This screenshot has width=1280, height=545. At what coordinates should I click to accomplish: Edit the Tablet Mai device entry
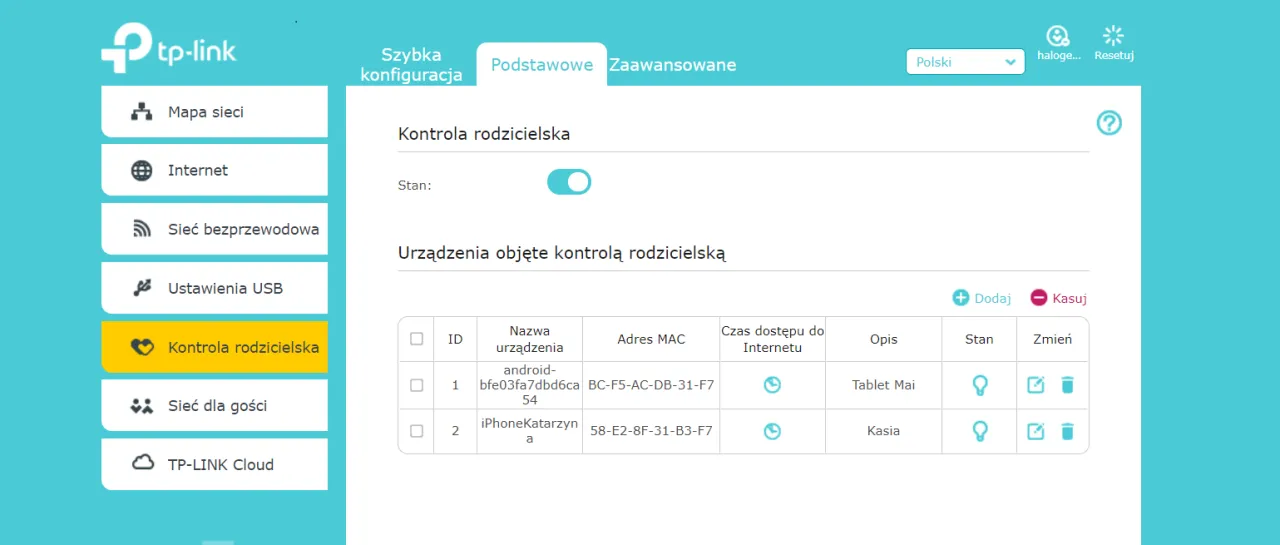(x=1036, y=385)
